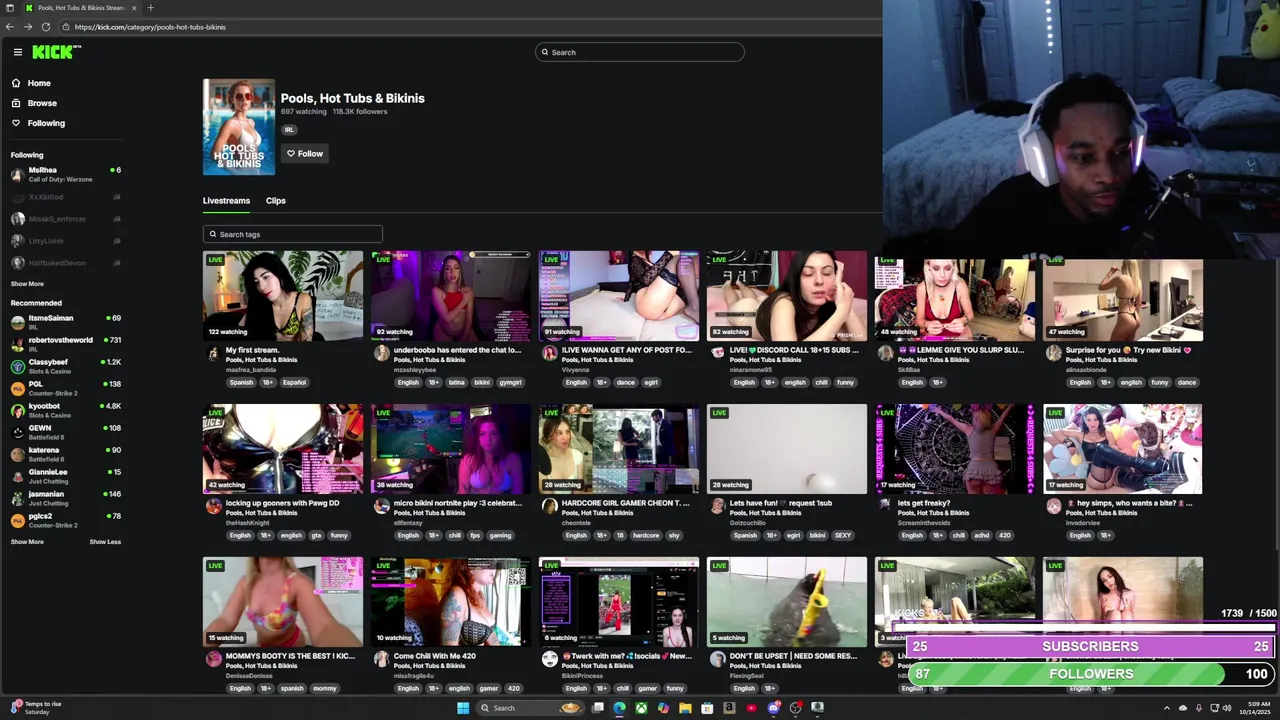The image size is (1280, 720).
Task: Click Vivyenna streamer avatar icon
Action: (549, 352)
